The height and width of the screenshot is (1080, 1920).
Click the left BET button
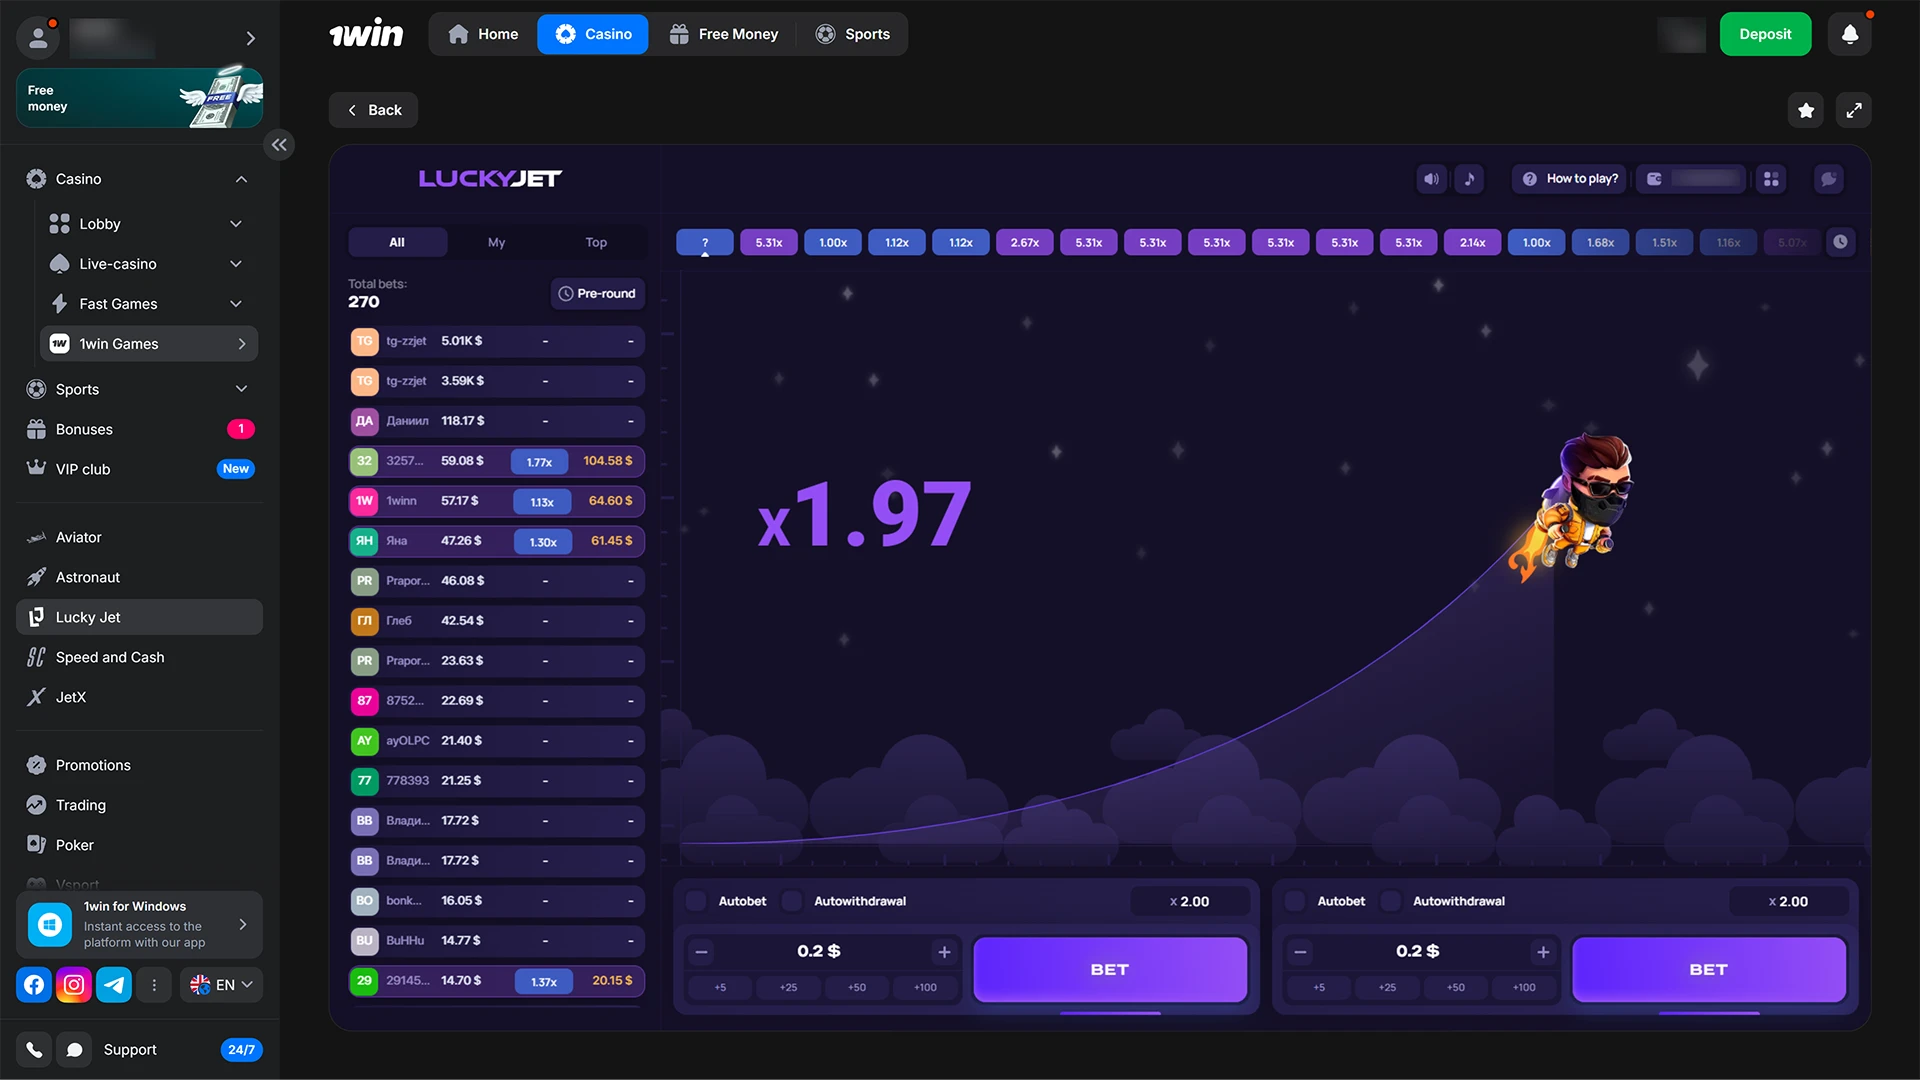pos(1109,969)
